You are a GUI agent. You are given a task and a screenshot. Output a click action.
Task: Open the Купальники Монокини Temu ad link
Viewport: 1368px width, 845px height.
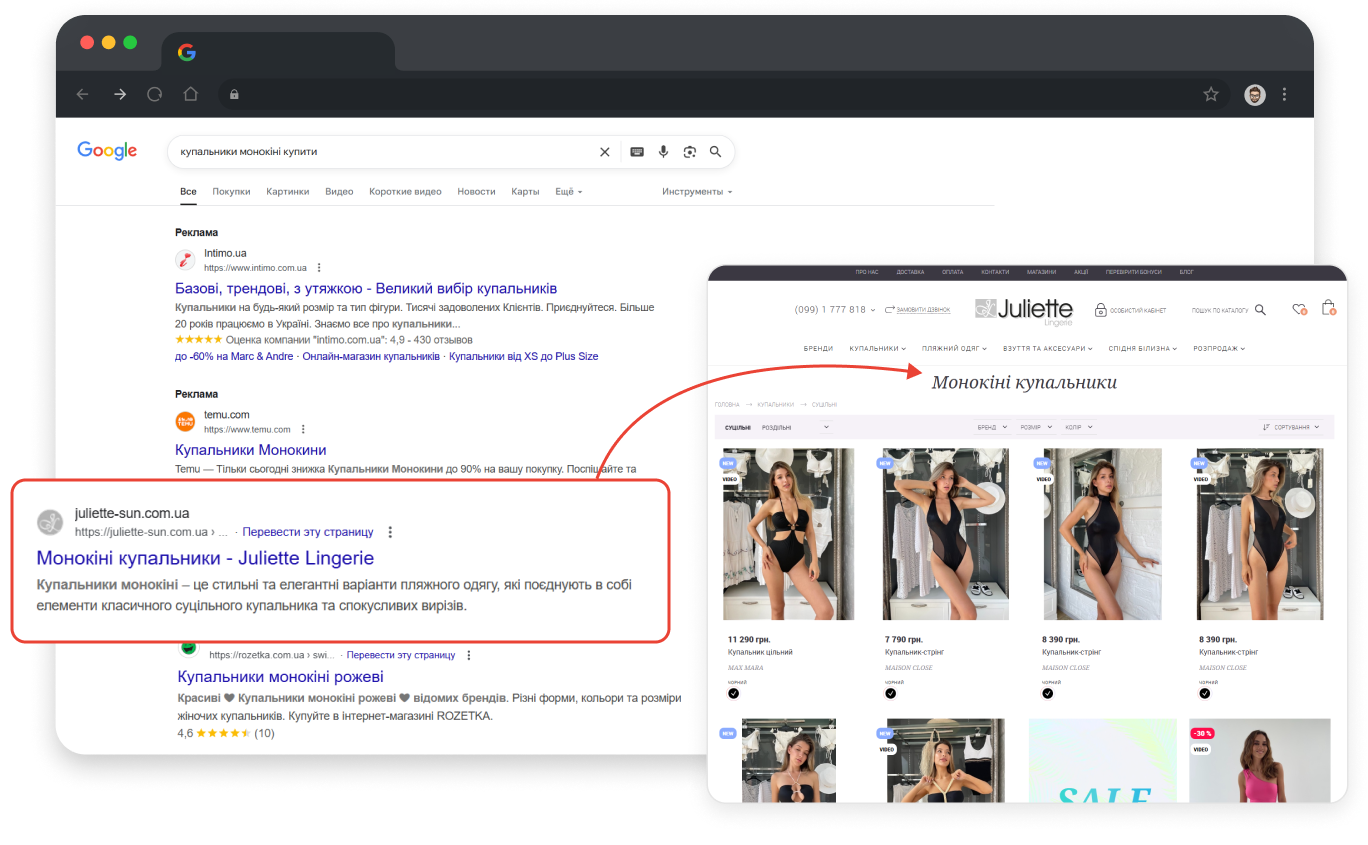click(x=251, y=450)
